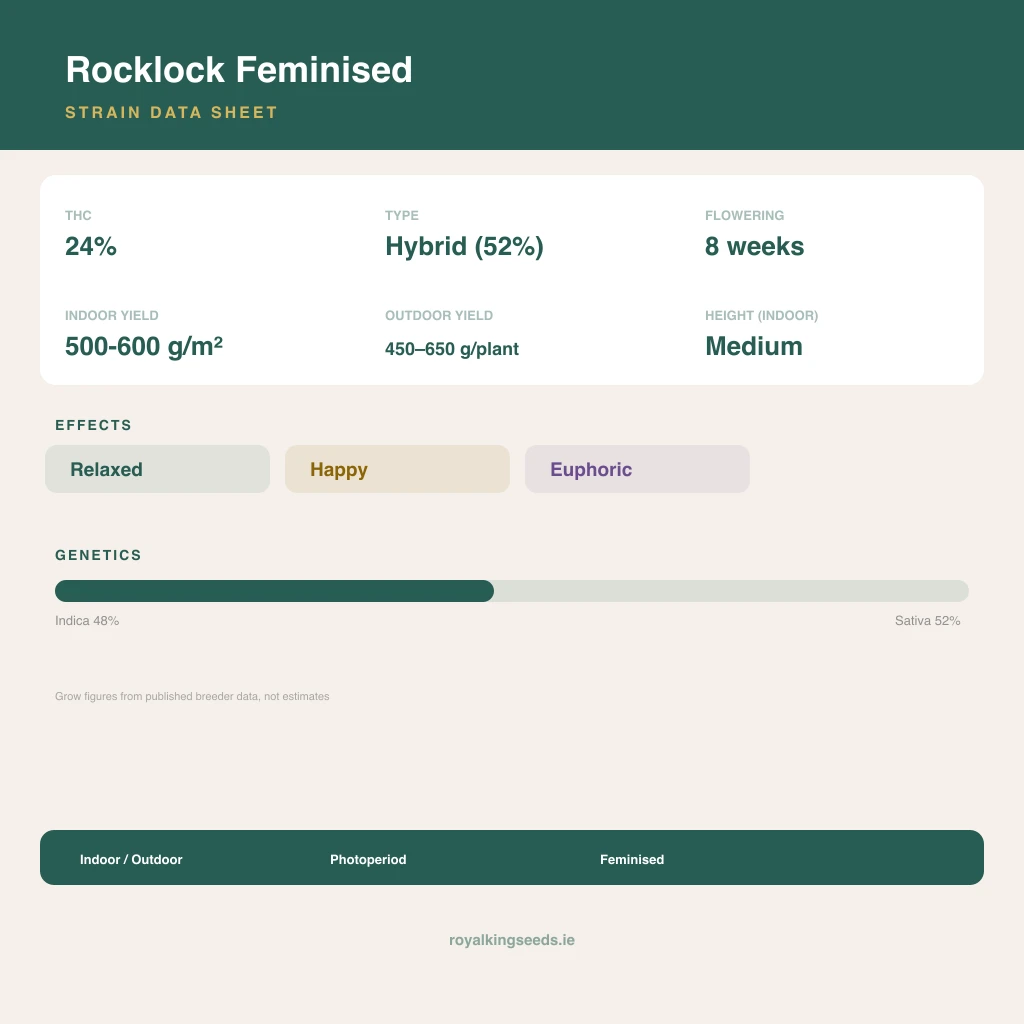The height and width of the screenshot is (1024, 1024).
Task: Click the unfilled part of genetics bar
Action: [x=731, y=591]
